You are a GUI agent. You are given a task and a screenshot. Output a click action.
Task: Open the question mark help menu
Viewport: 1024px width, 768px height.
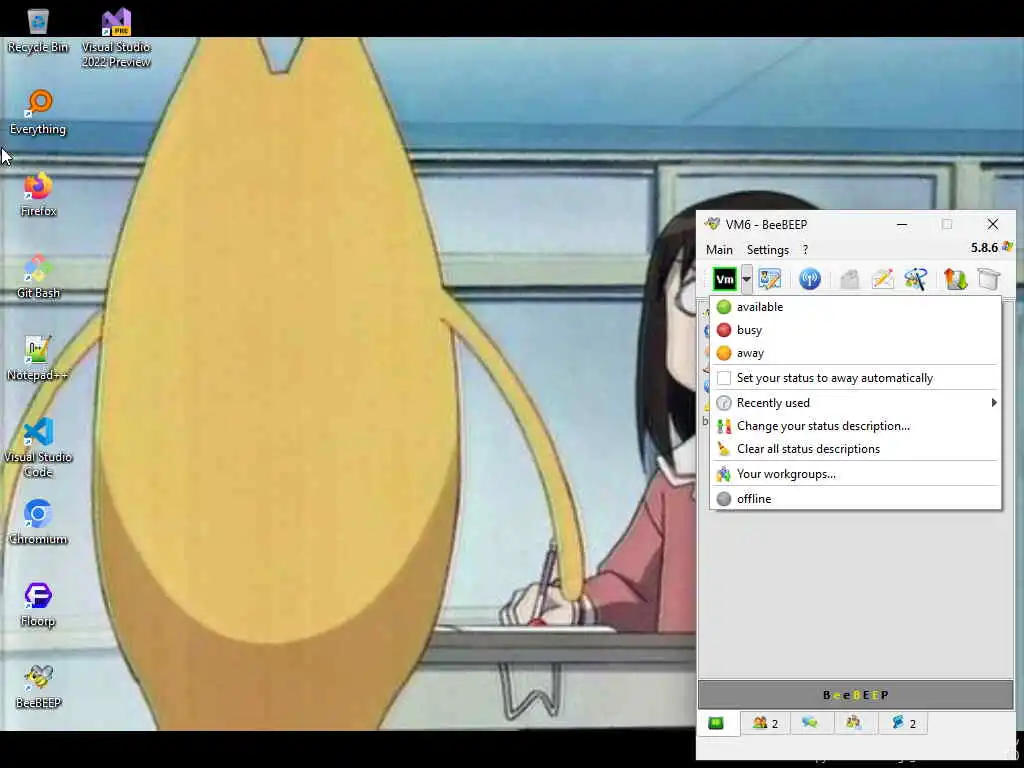pos(805,249)
